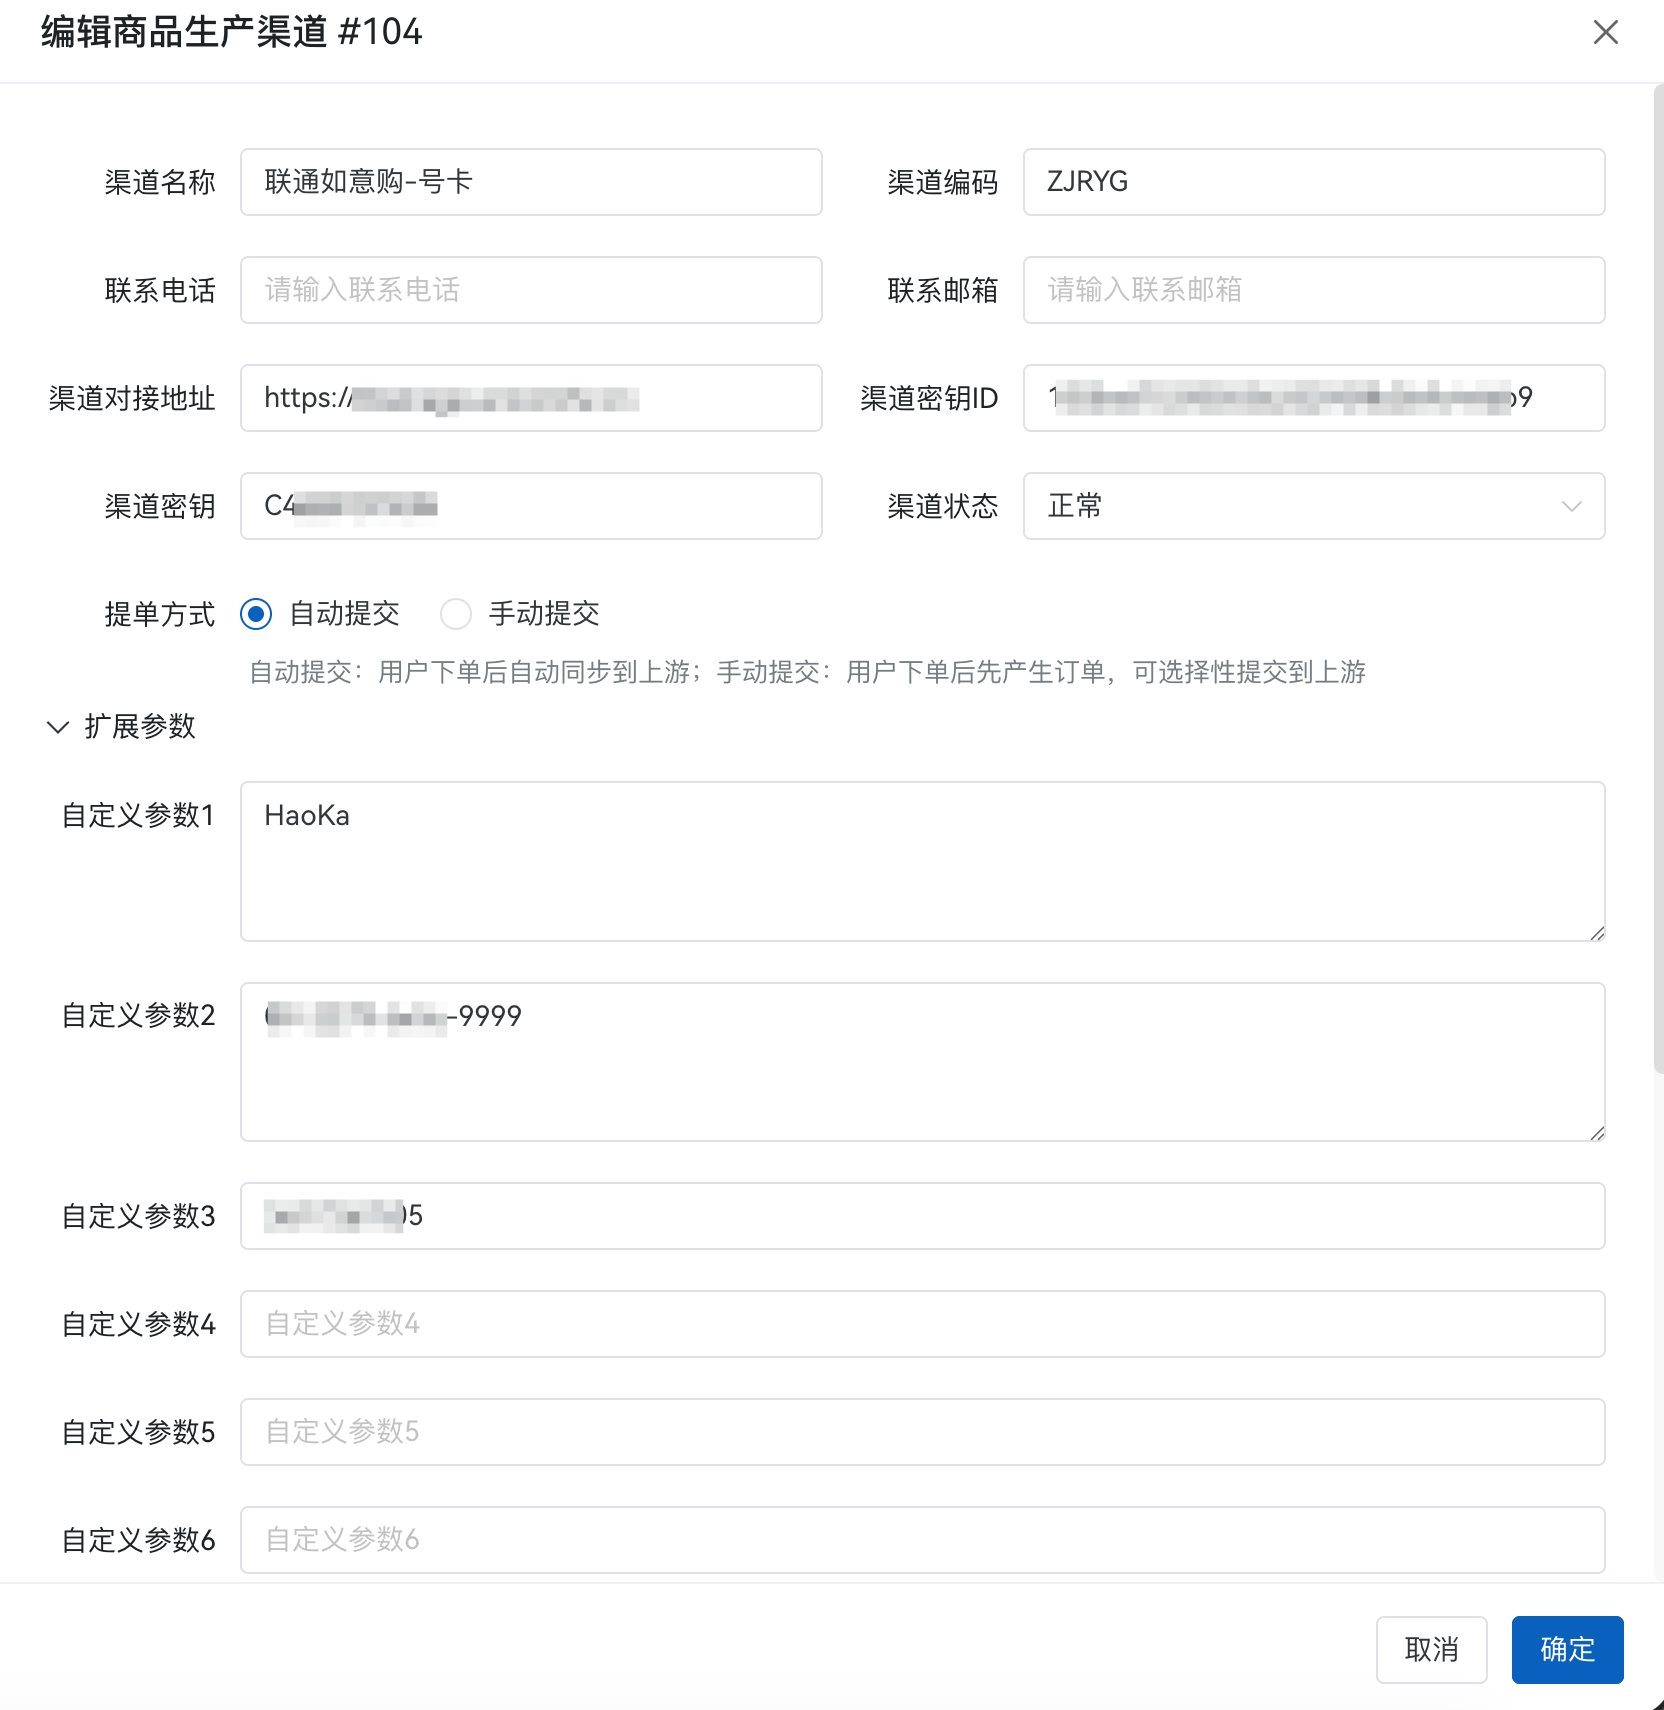Edit the 渠道密钥ID field

pos(1313,398)
